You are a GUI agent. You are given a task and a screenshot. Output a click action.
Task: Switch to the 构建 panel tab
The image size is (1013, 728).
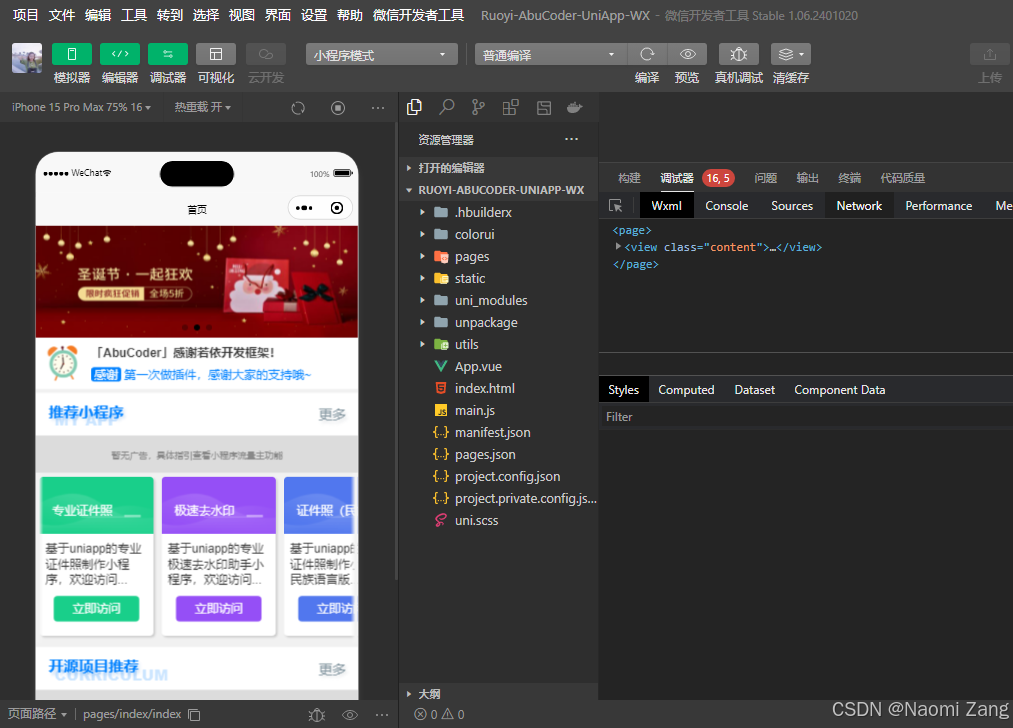pyautogui.click(x=629, y=178)
